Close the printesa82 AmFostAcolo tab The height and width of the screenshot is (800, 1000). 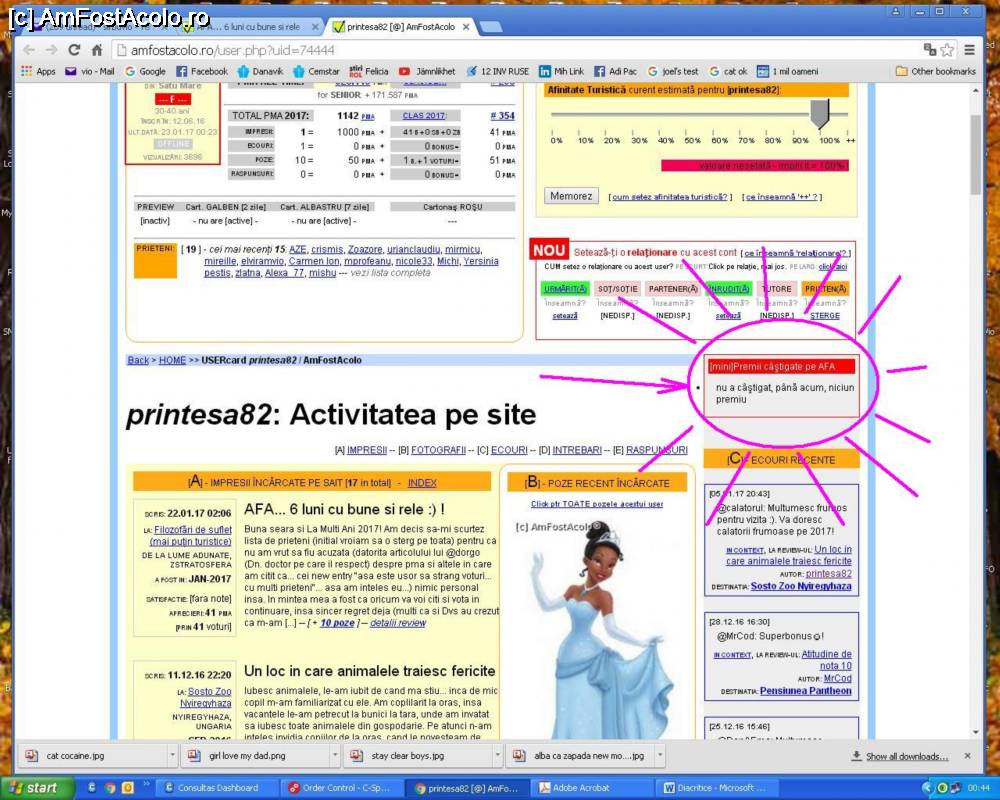tap(466, 27)
